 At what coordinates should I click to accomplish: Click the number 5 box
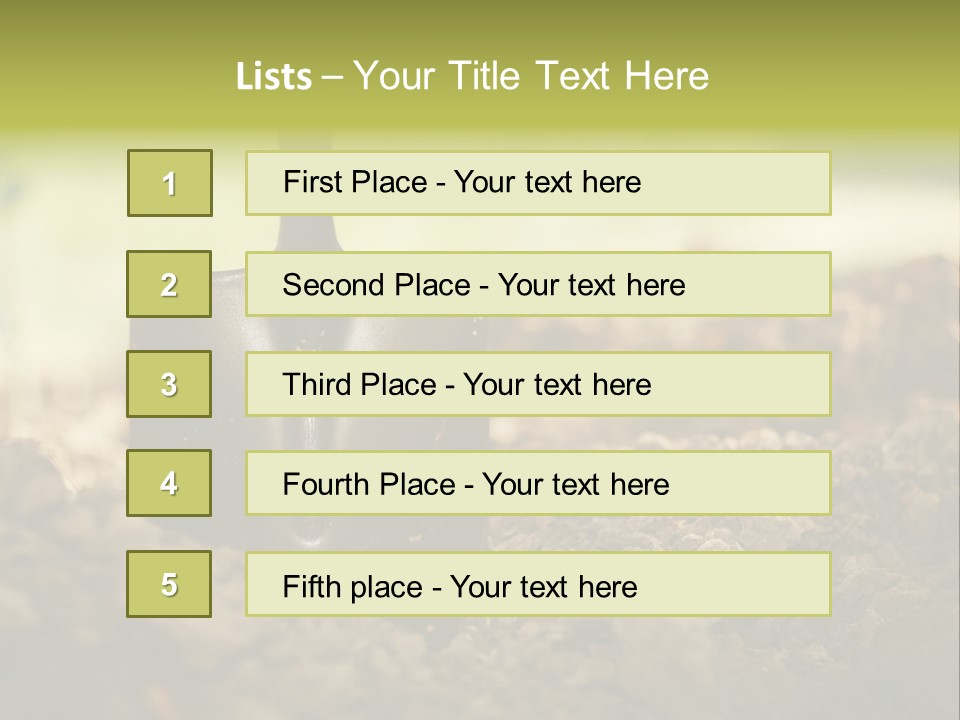[x=170, y=584]
